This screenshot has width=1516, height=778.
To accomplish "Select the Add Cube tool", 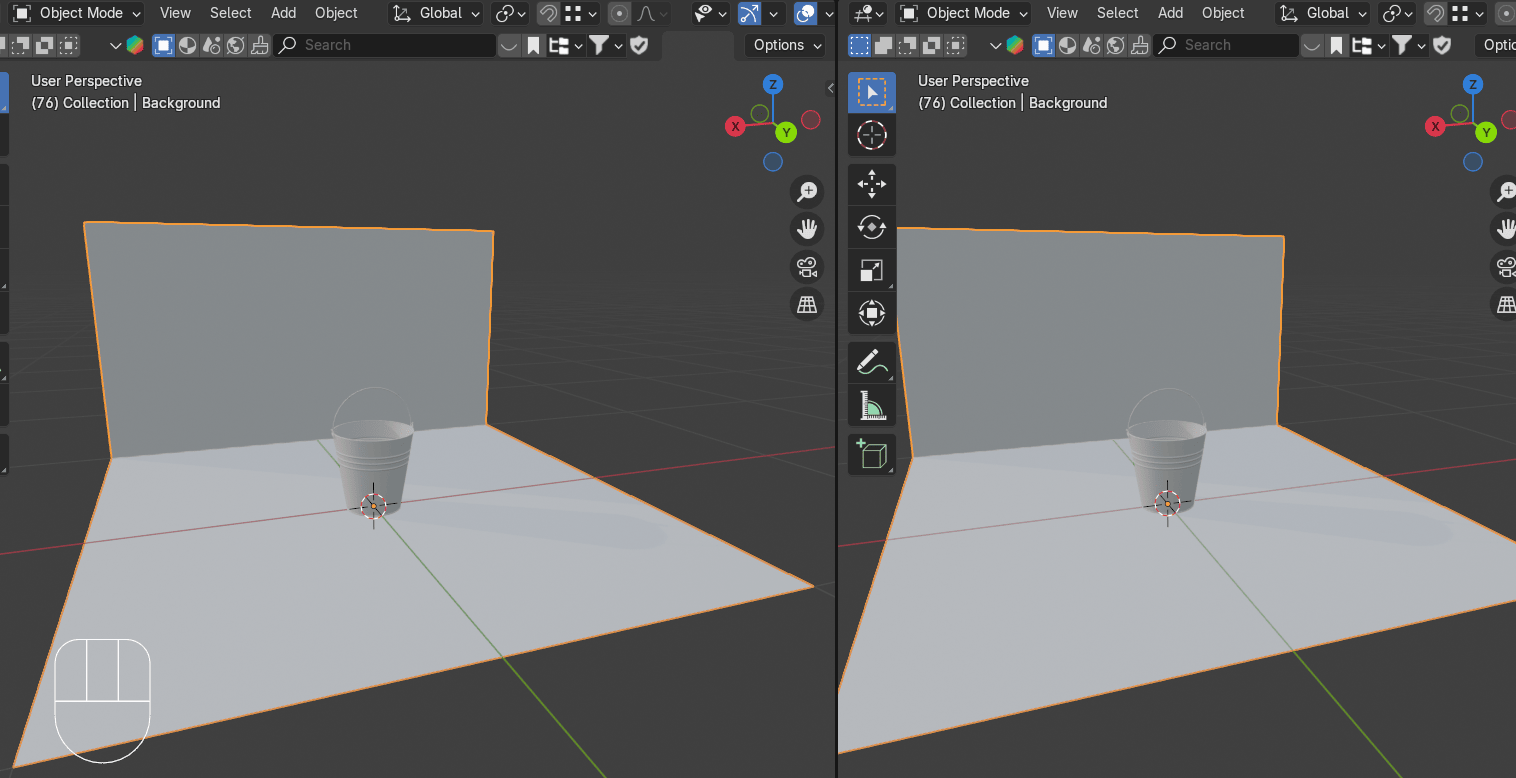I will tap(871, 454).
